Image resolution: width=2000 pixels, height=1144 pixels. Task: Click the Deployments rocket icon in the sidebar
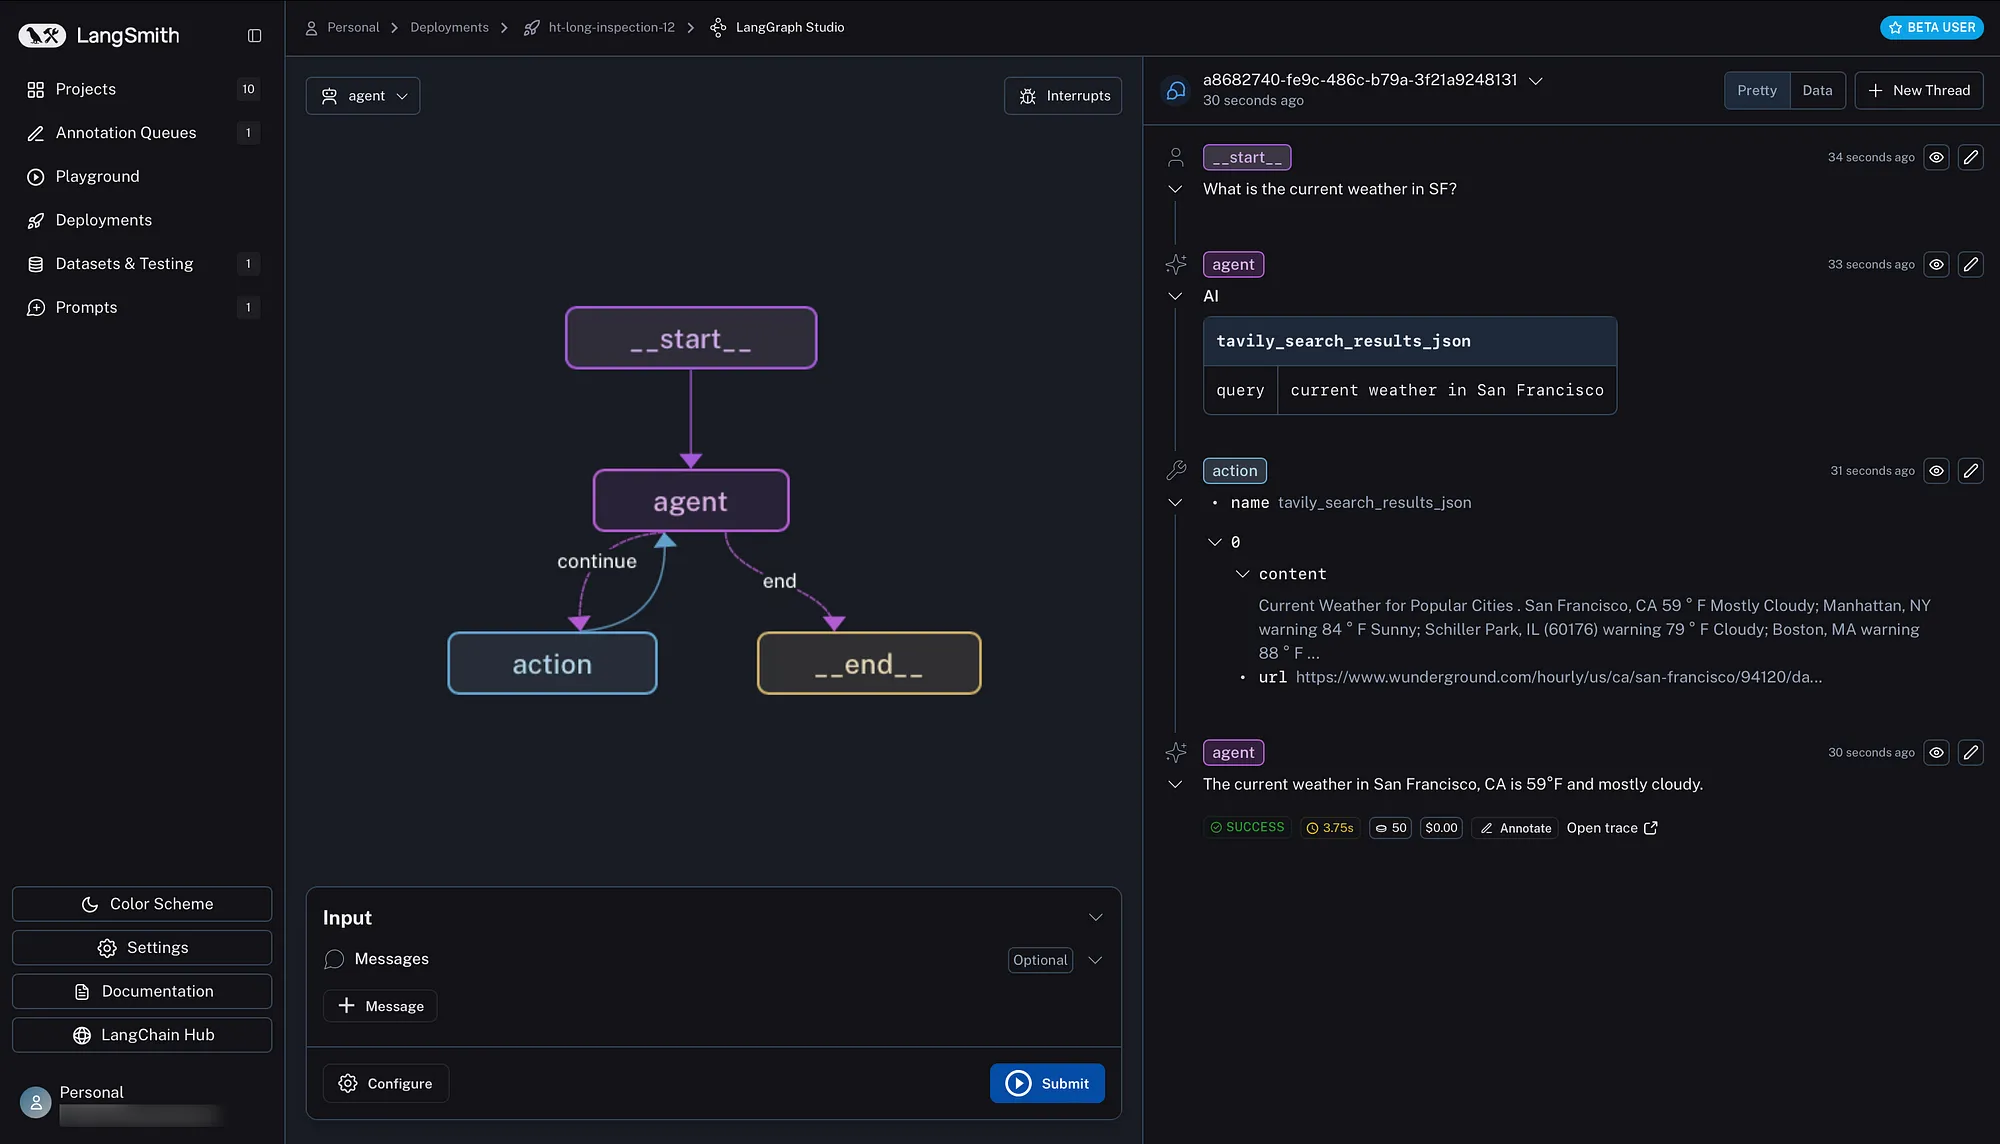[36, 220]
